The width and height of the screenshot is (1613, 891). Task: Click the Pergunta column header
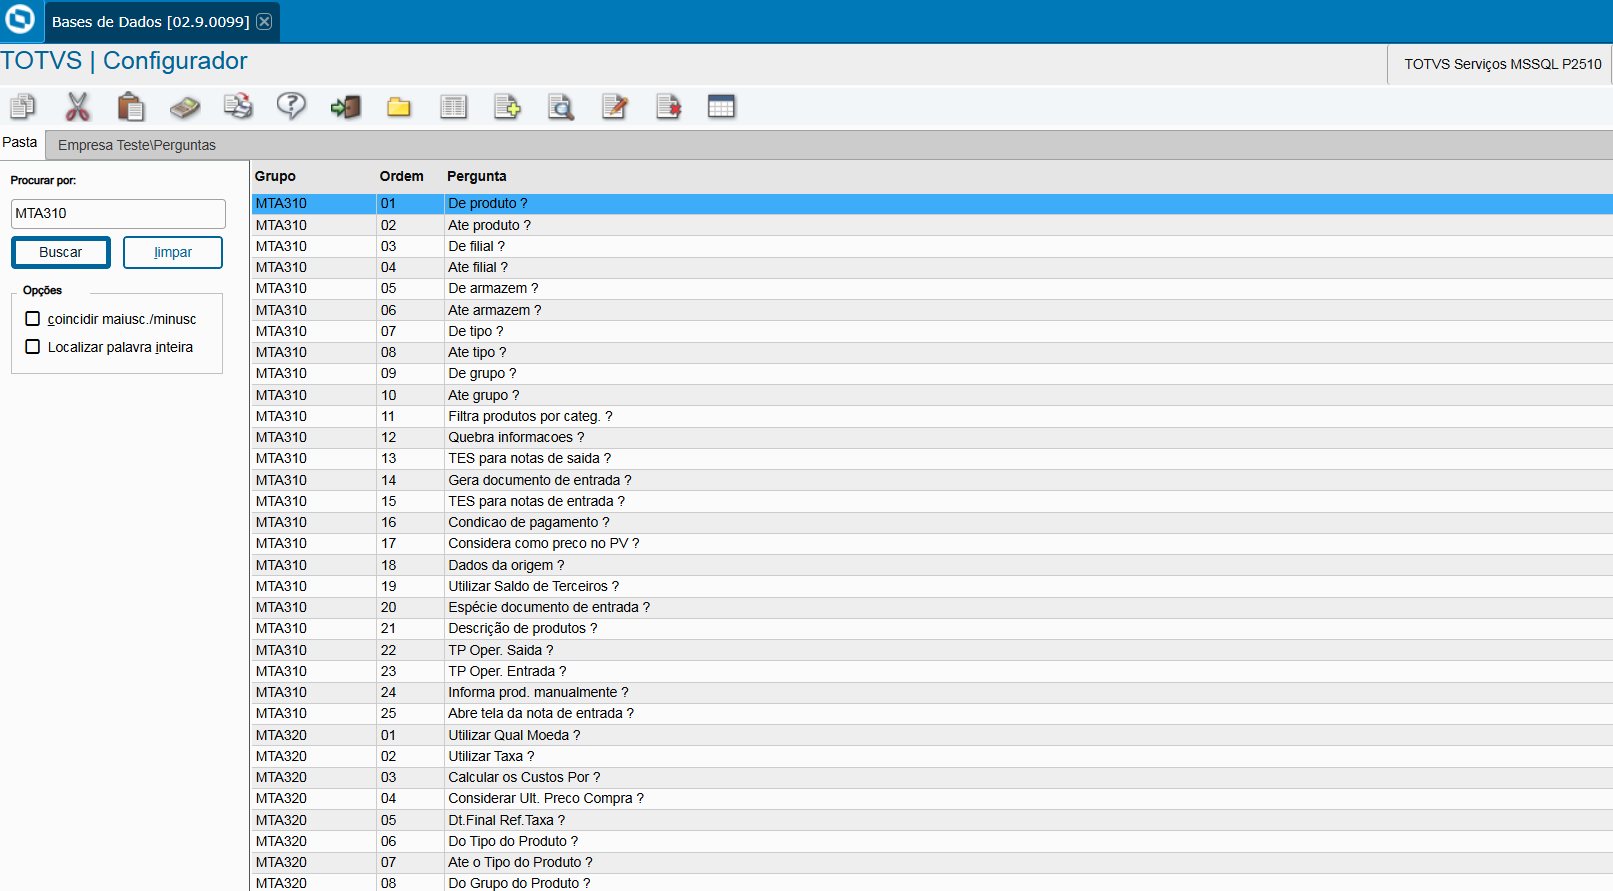coord(477,176)
